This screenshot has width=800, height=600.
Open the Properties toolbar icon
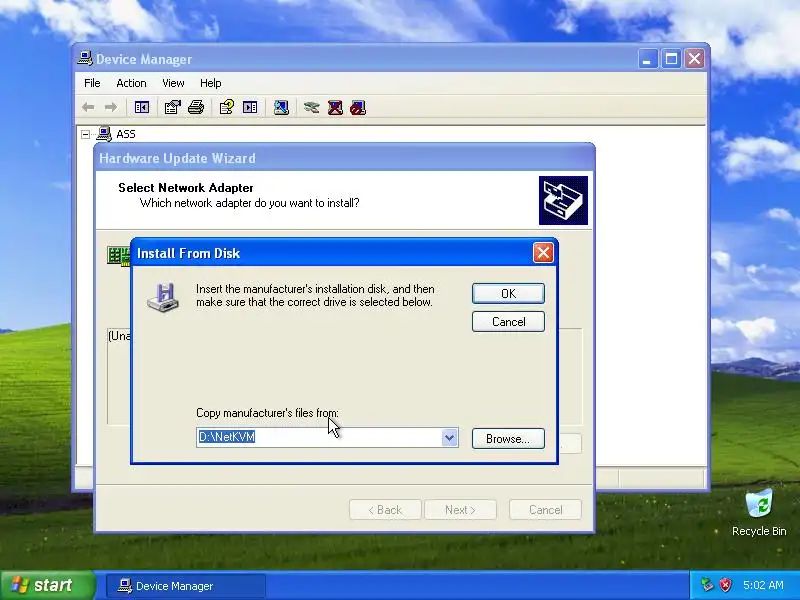click(172, 107)
